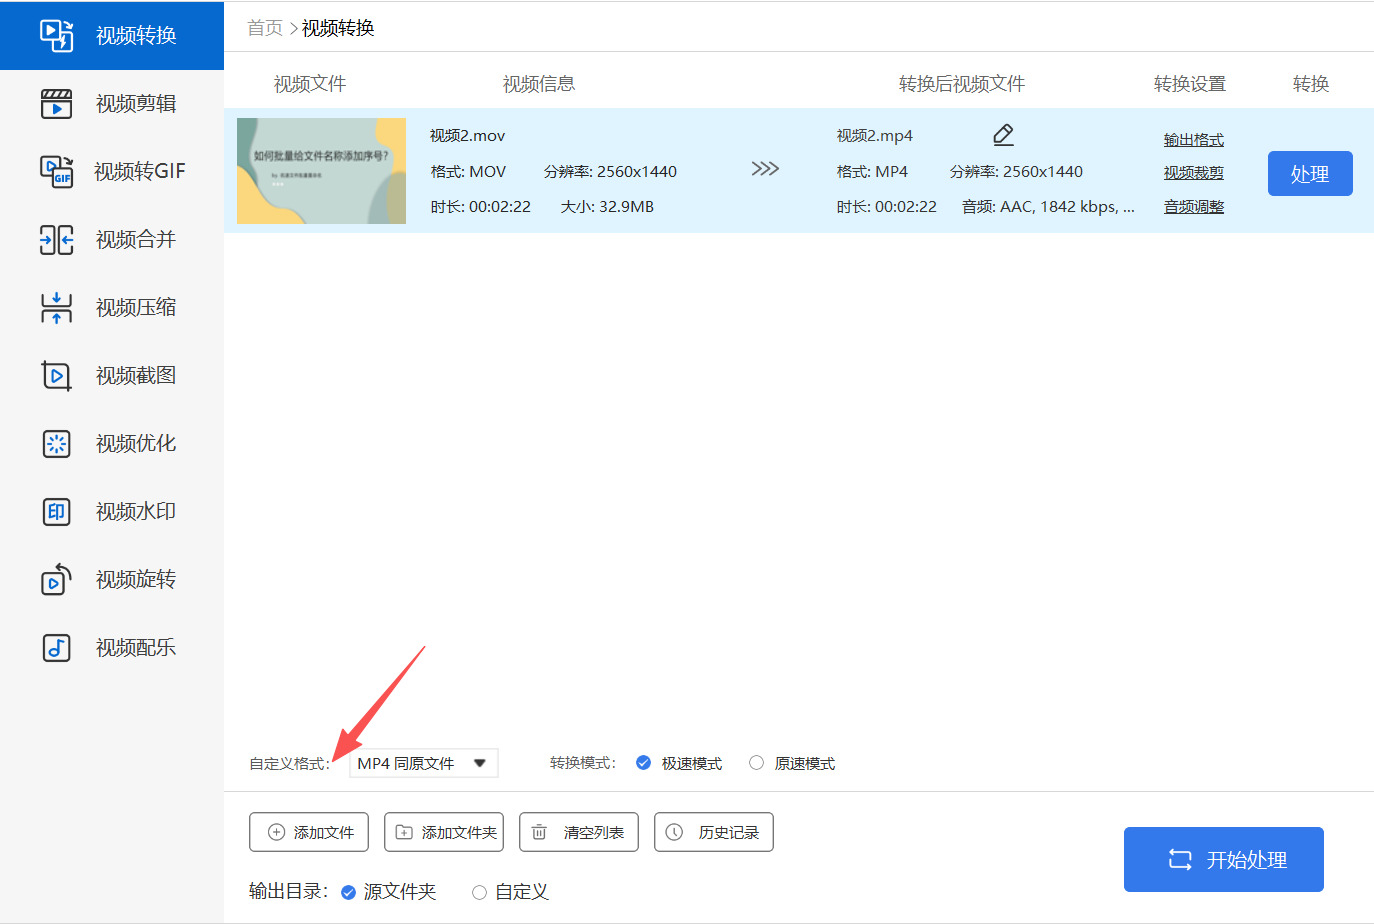The image size is (1374, 924).
Task: Click 历史记录 label text
Action: (729, 832)
